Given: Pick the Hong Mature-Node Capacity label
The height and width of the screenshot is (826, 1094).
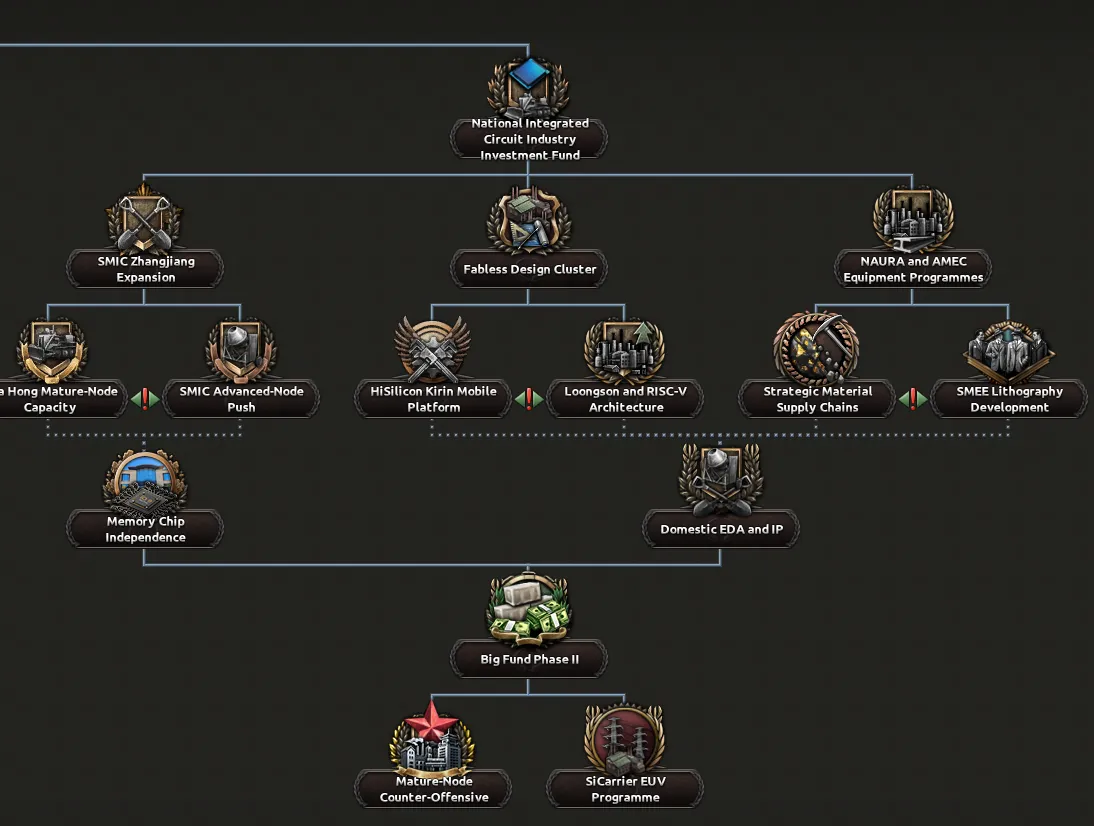Looking at the screenshot, I should 60,399.
